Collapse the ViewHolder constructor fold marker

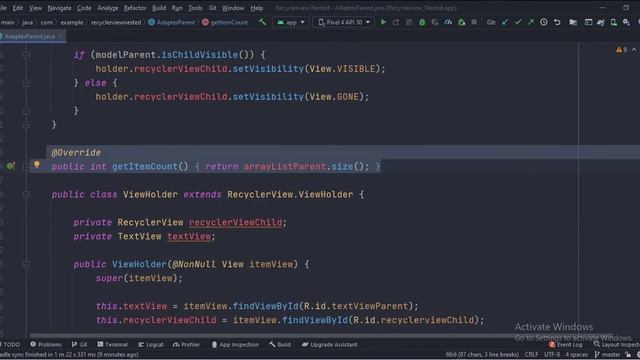(x=26, y=264)
